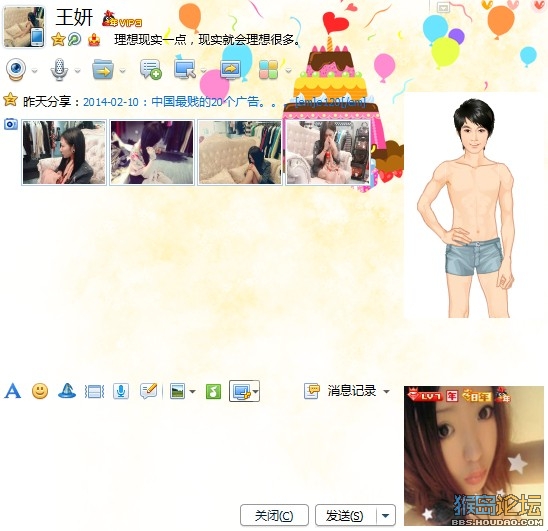The height and width of the screenshot is (531, 548).
Task: Click the green music note icon
Action: (213, 391)
